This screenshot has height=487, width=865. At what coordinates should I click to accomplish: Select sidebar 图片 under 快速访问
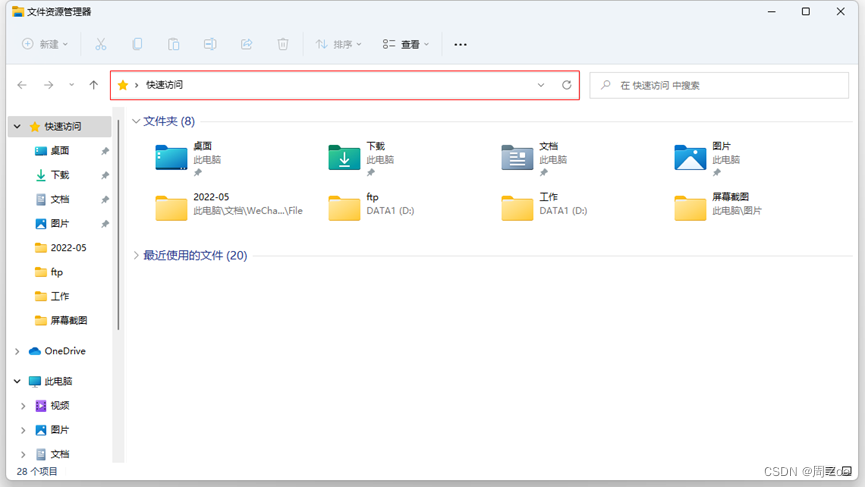tap(60, 224)
